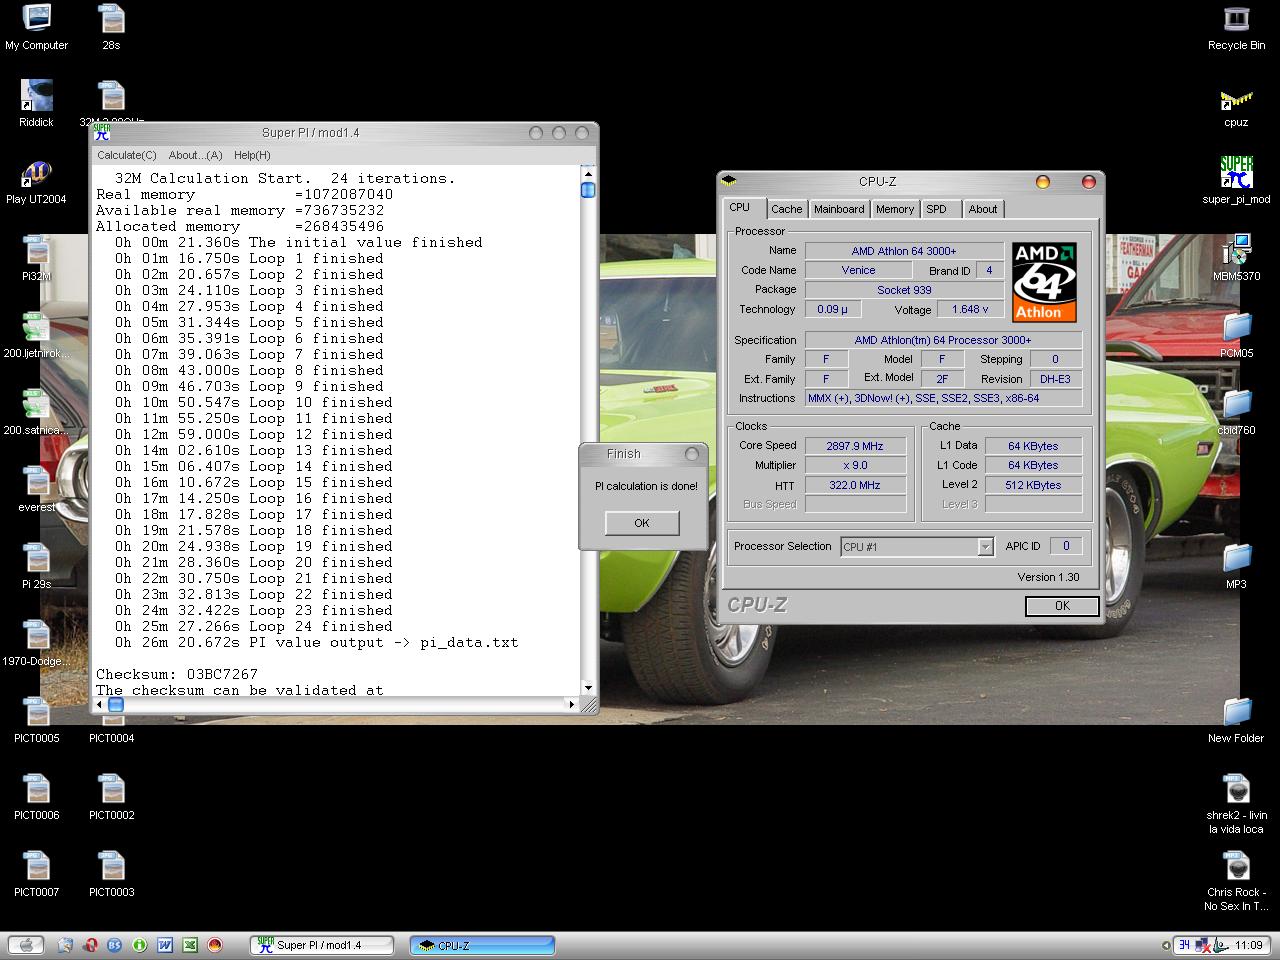This screenshot has height=960, width=1280.
Task: Click the Core Speed 2897.9 MHz field
Action: click(858, 446)
